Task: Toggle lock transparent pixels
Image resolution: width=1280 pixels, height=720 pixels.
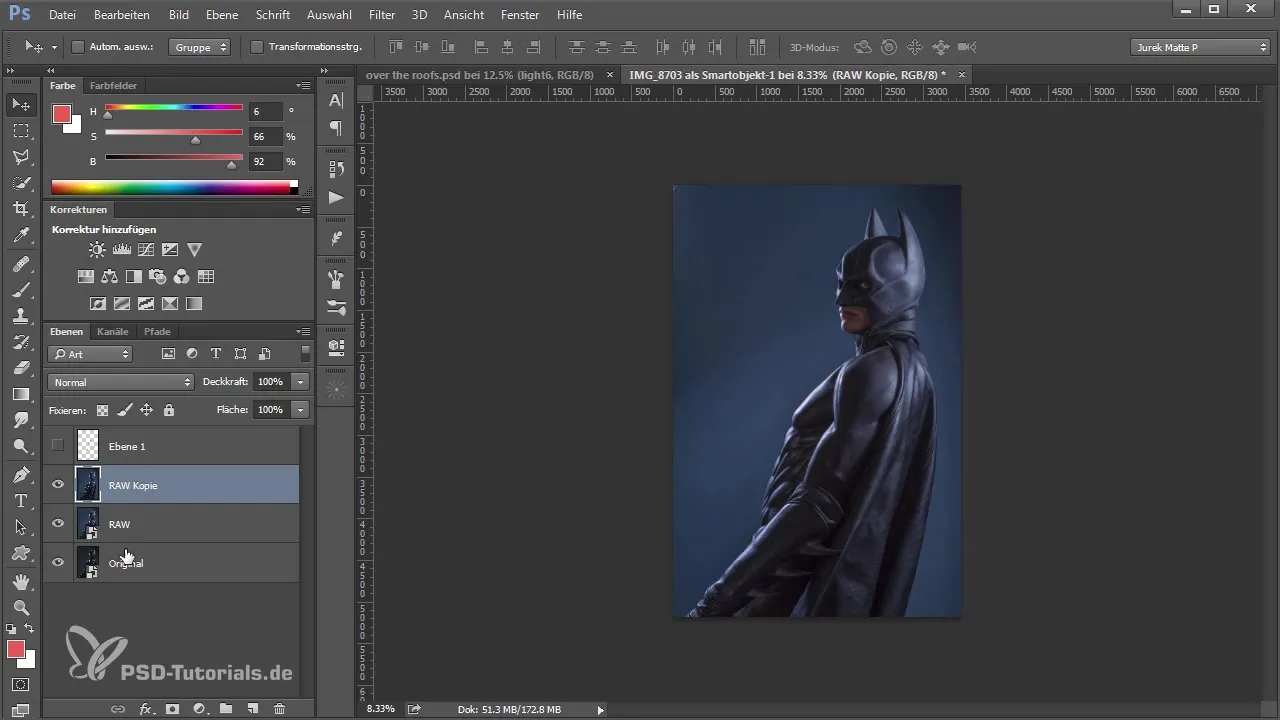Action: click(x=102, y=410)
